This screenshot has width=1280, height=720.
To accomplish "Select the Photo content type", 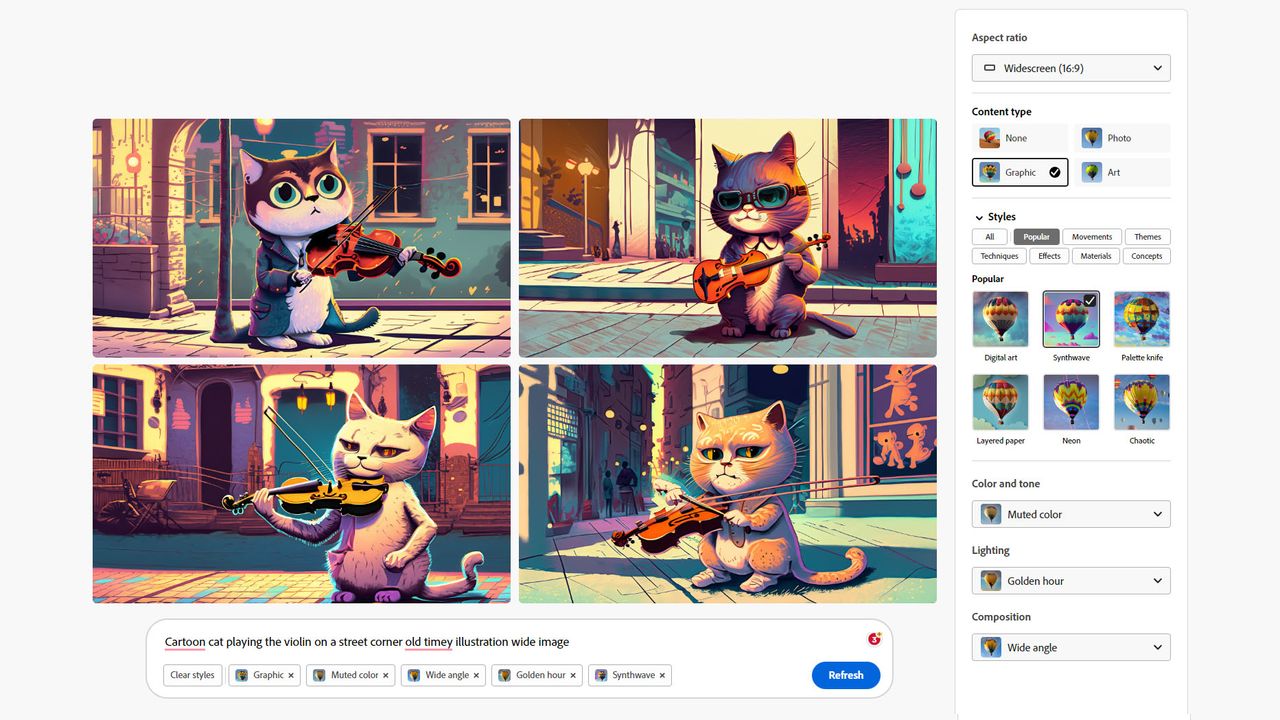I will tap(1122, 138).
